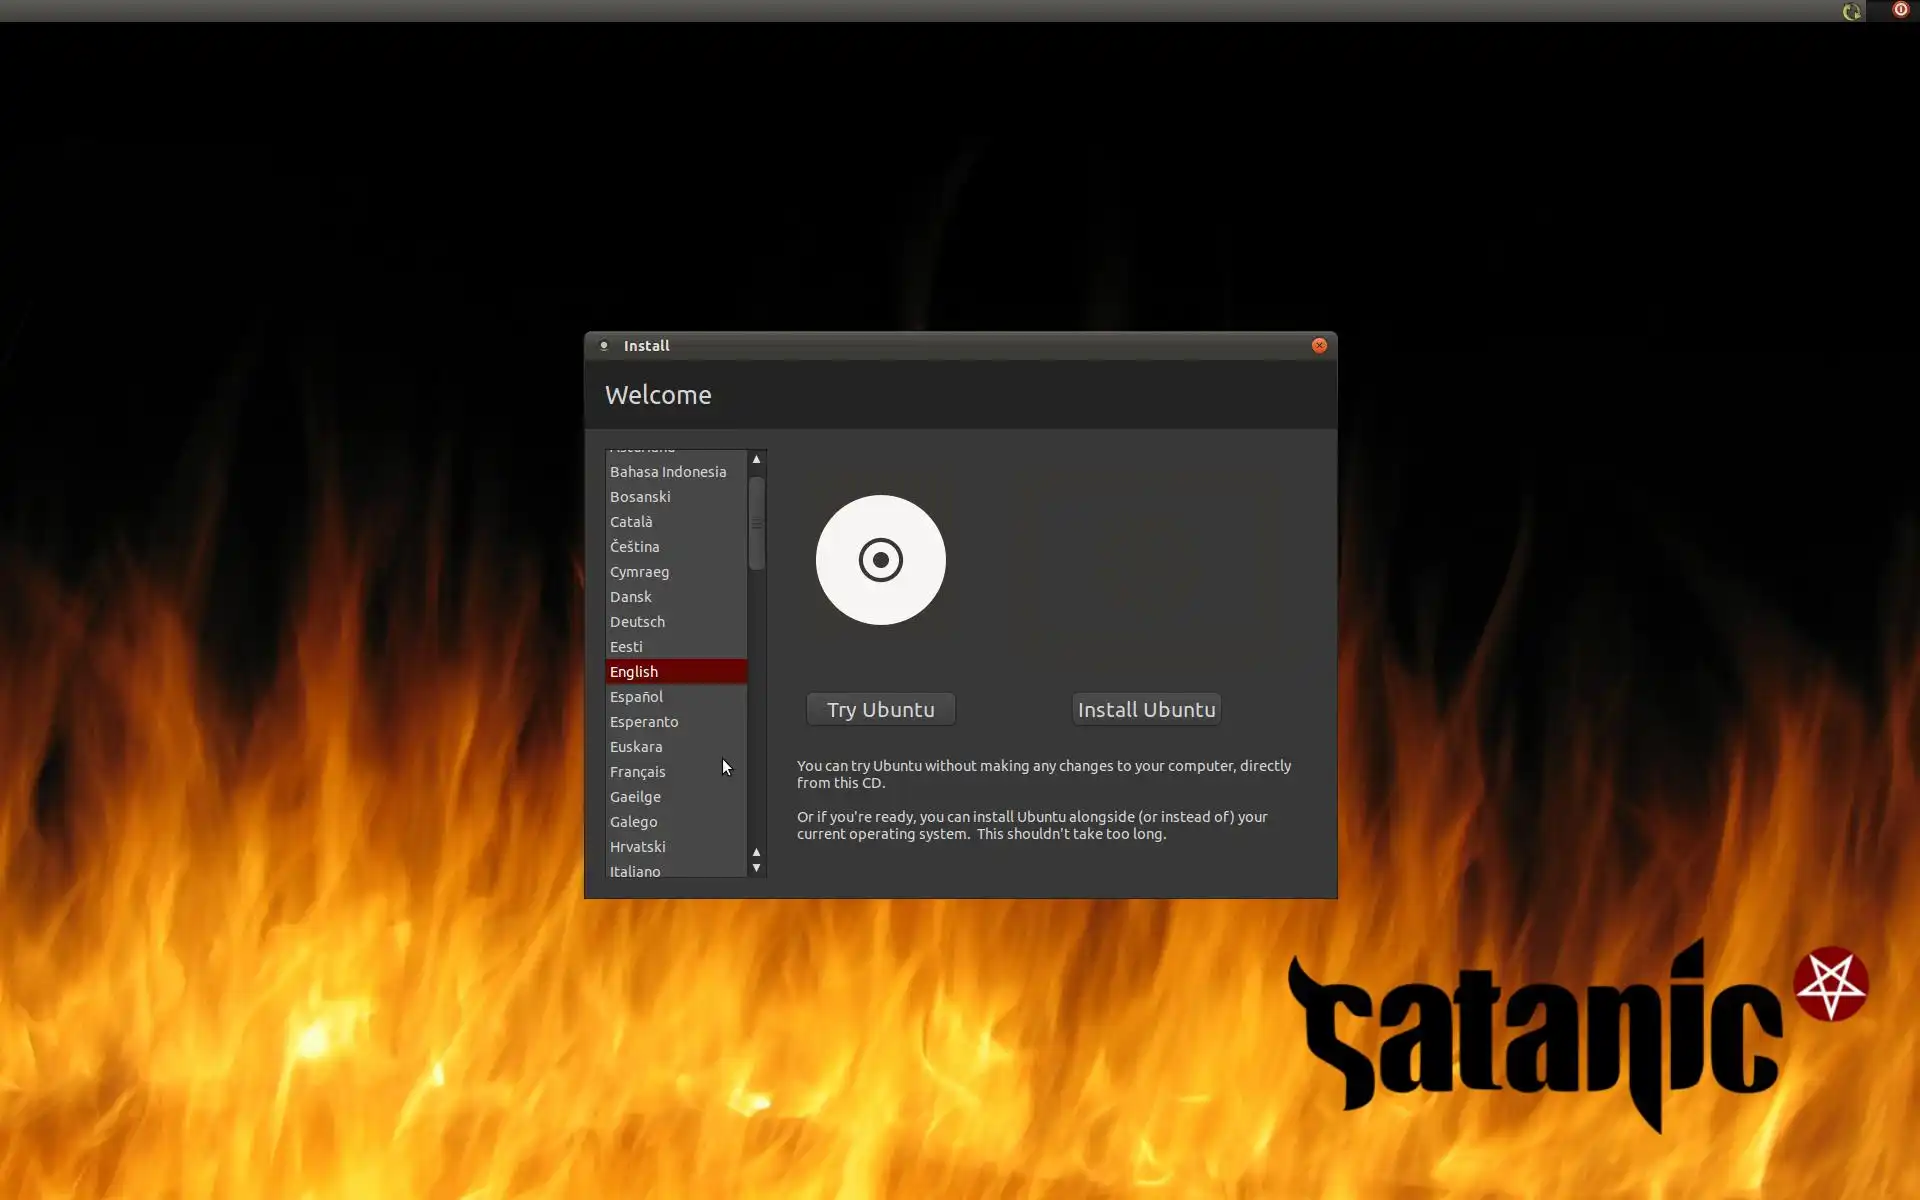
Task: Select Hrvatski as the language
Action: (637, 847)
